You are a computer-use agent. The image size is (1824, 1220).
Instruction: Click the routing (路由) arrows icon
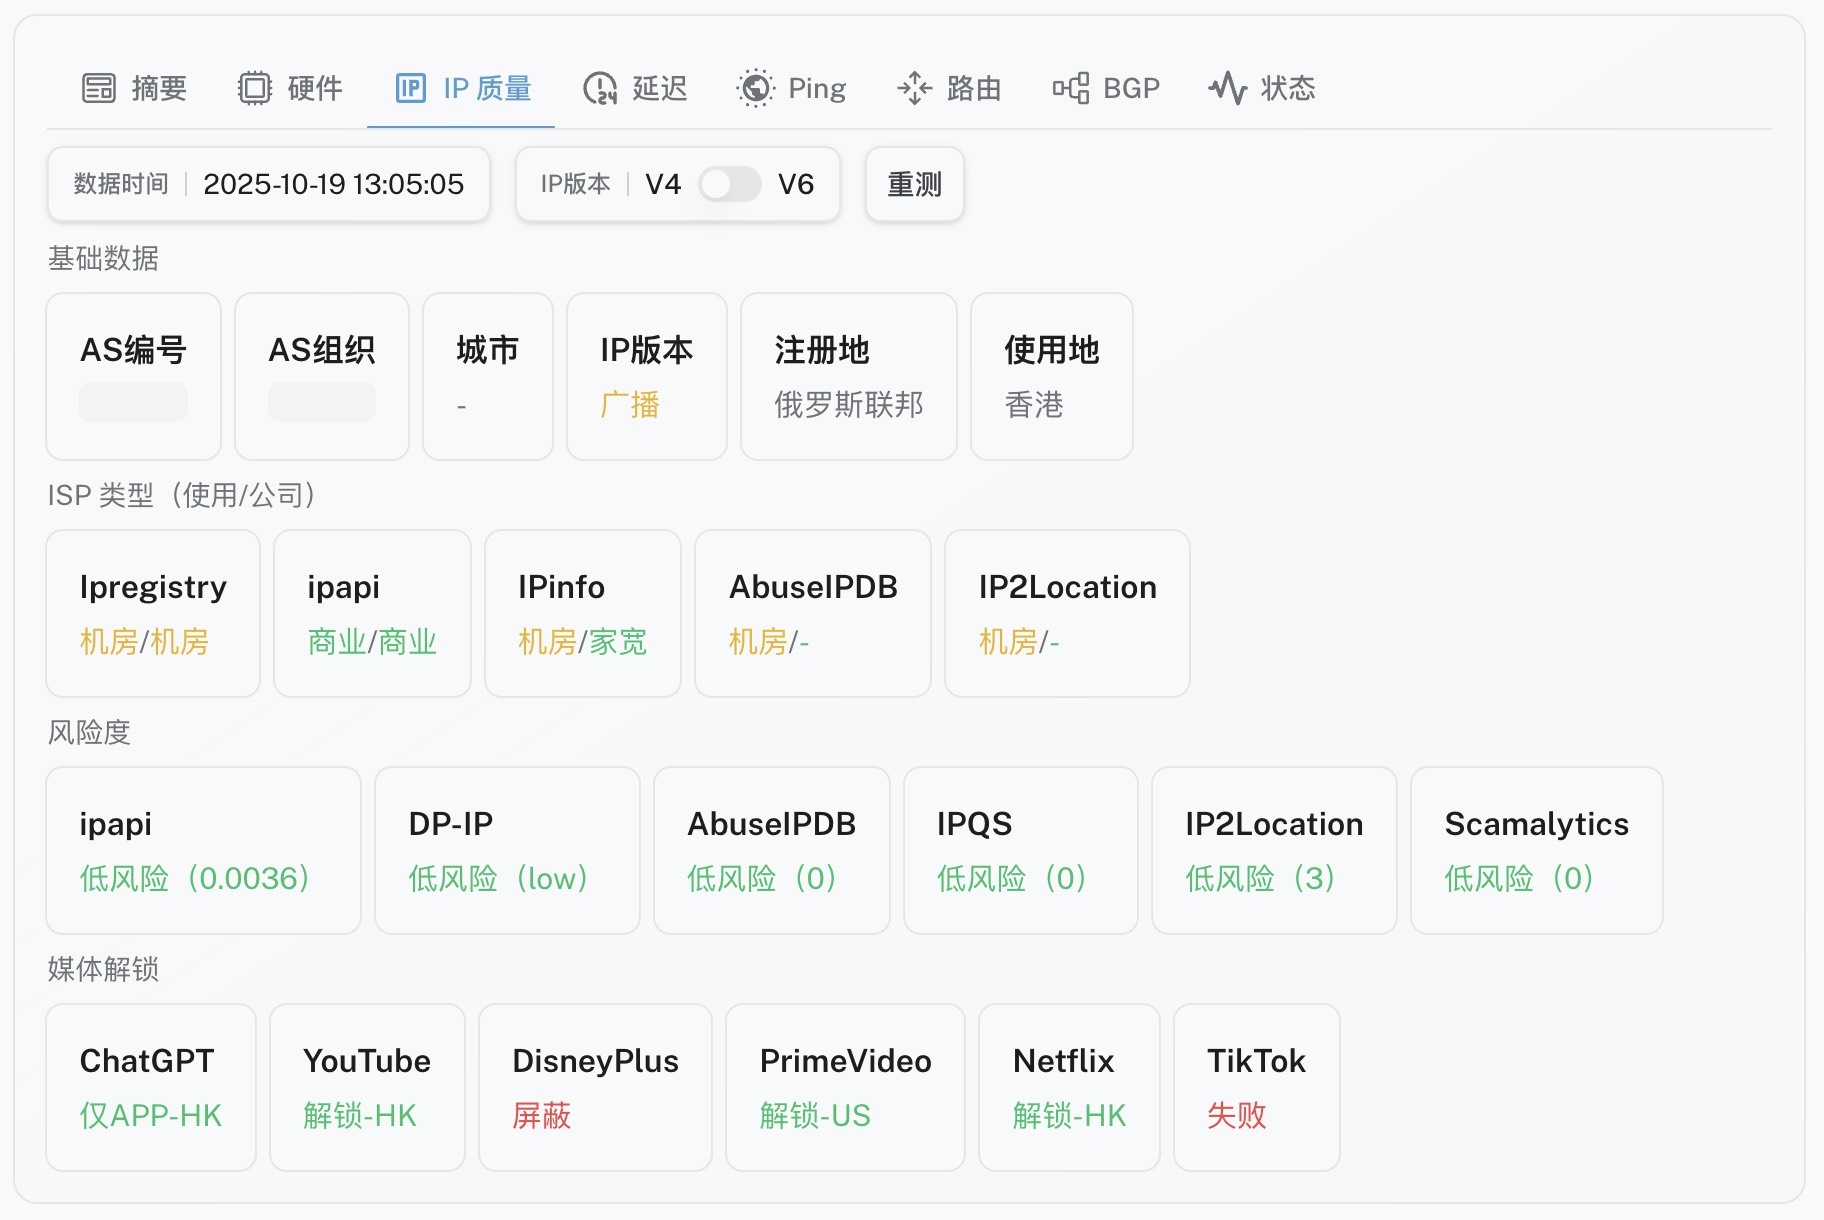tap(914, 88)
